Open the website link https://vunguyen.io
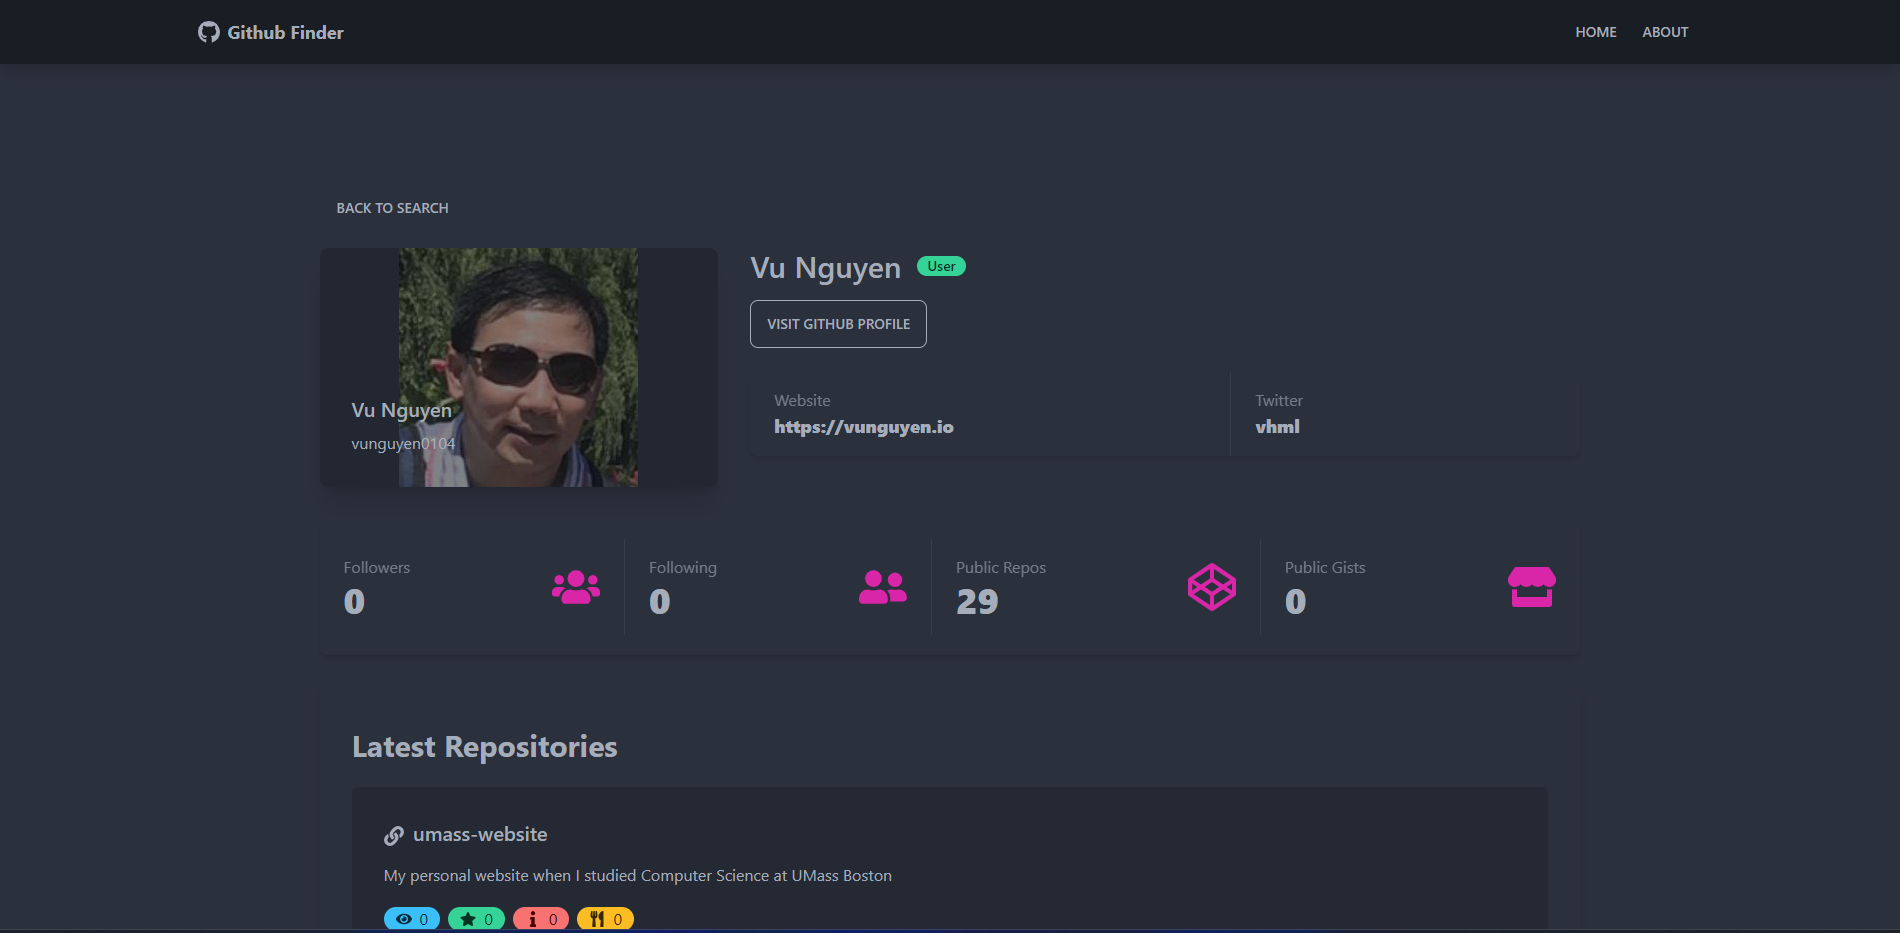The height and width of the screenshot is (933, 1900). [863, 426]
